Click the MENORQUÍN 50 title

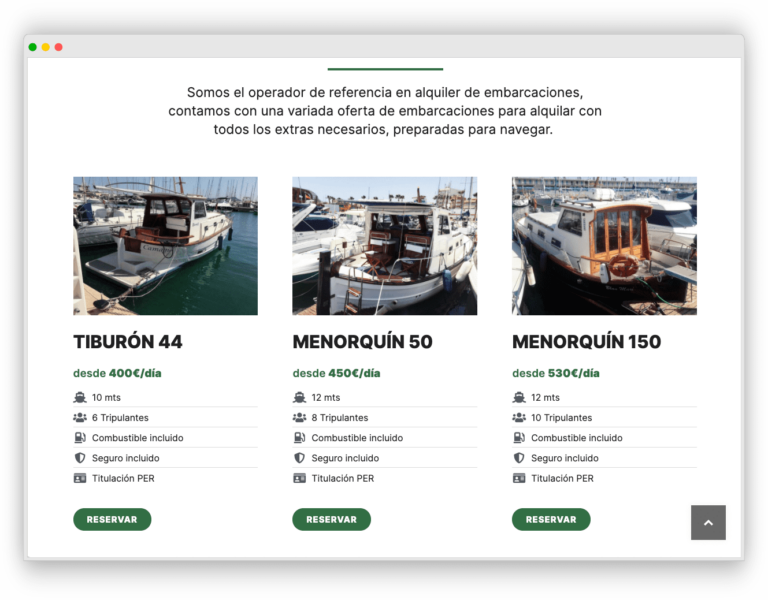(362, 341)
